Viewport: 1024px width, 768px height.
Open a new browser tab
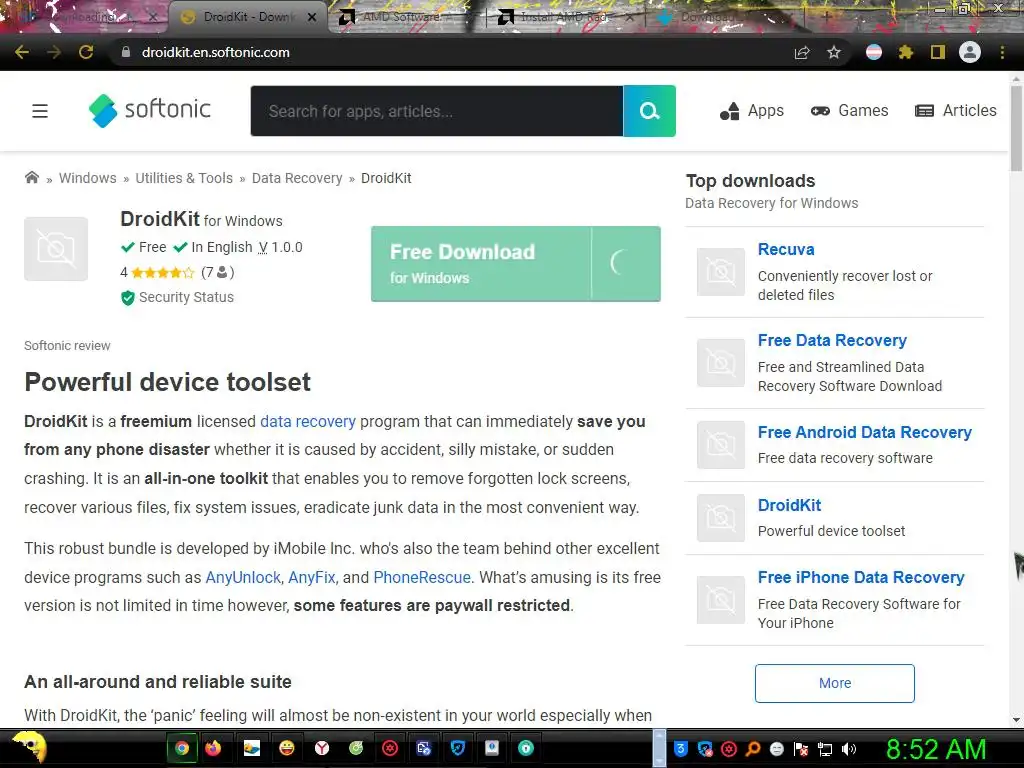pyautogui.click(x=826, y=17)
